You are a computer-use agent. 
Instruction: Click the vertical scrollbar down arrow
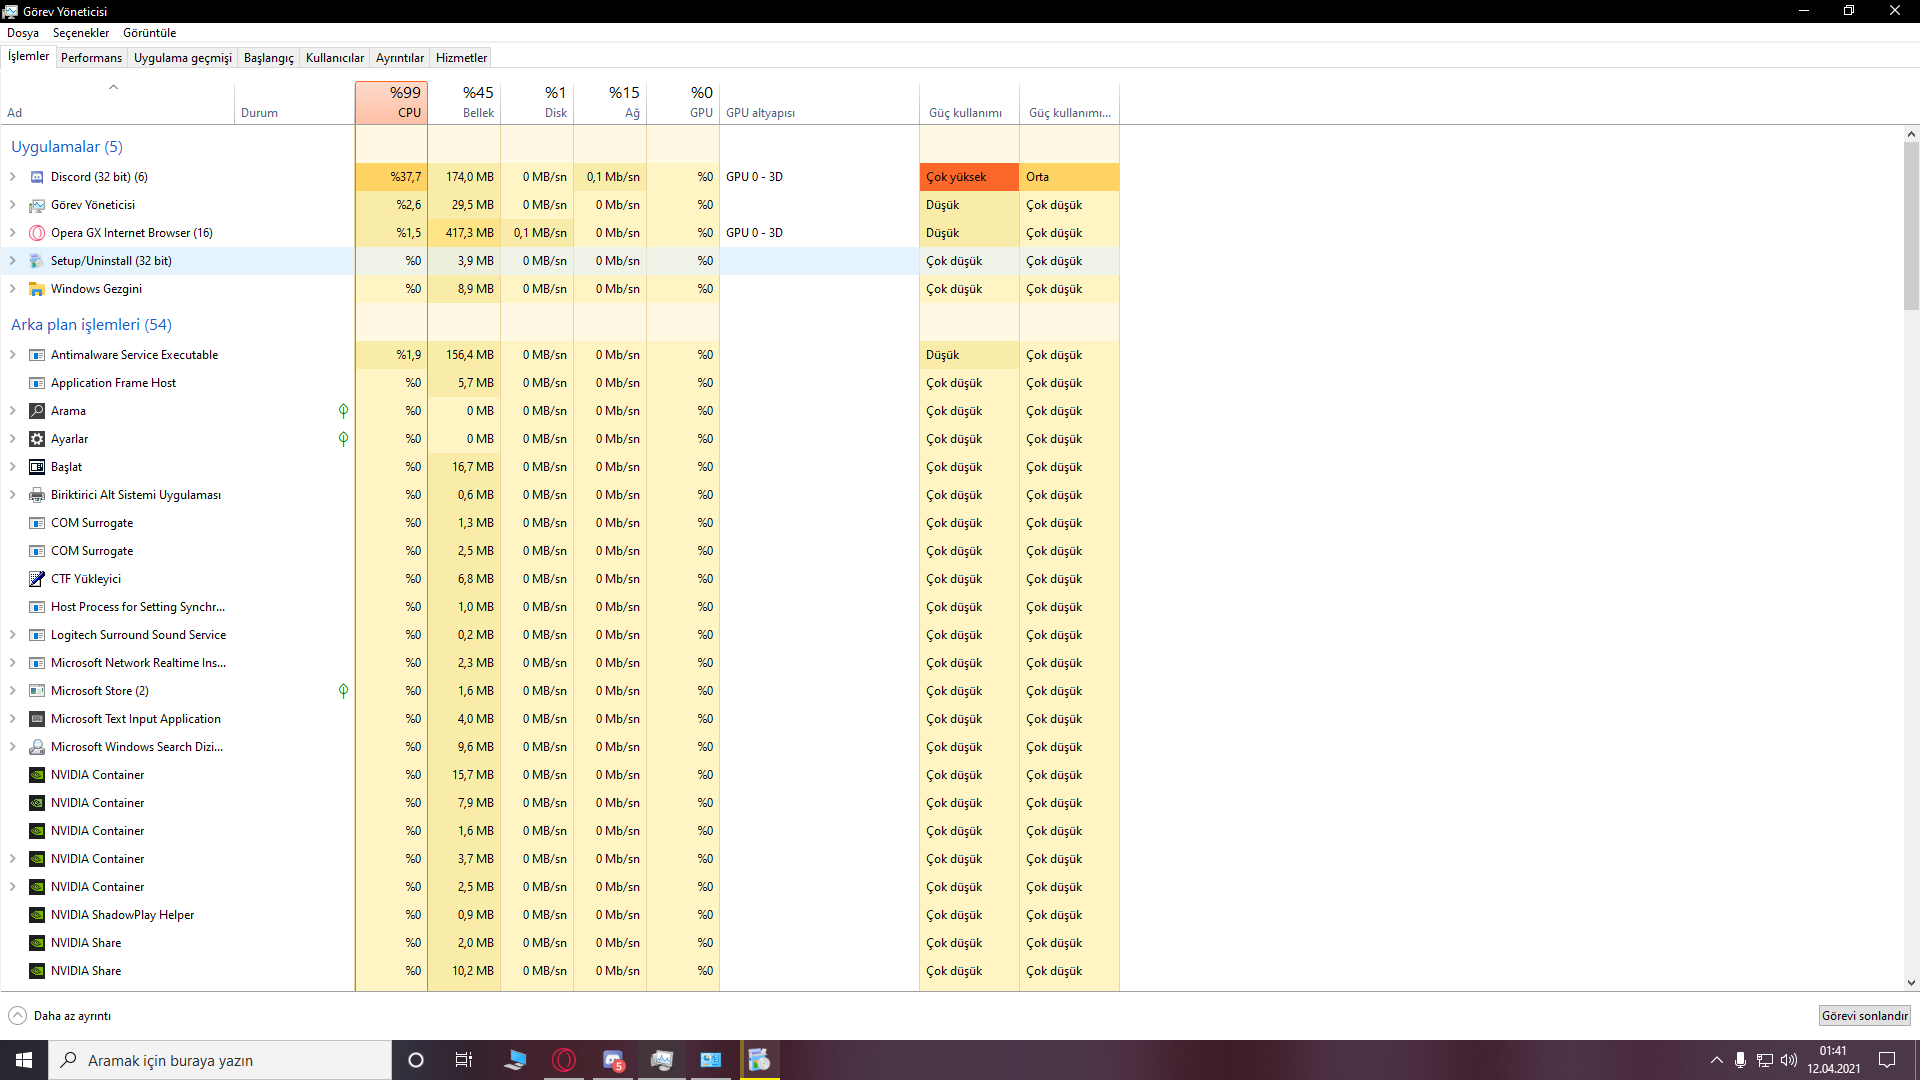click(x=1911, y=983)
